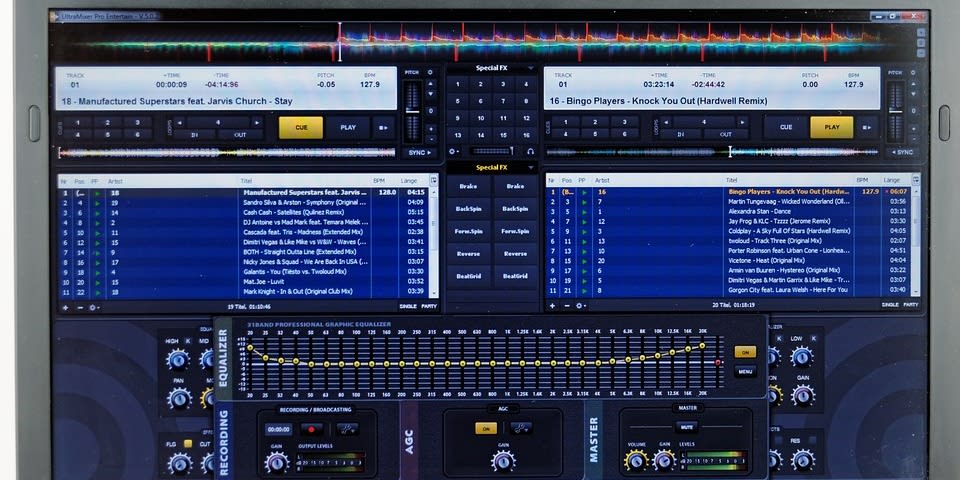The width and height of the screenshot is (960, 480).
Task: Trigger left Brake effect button
Action: 468,187
